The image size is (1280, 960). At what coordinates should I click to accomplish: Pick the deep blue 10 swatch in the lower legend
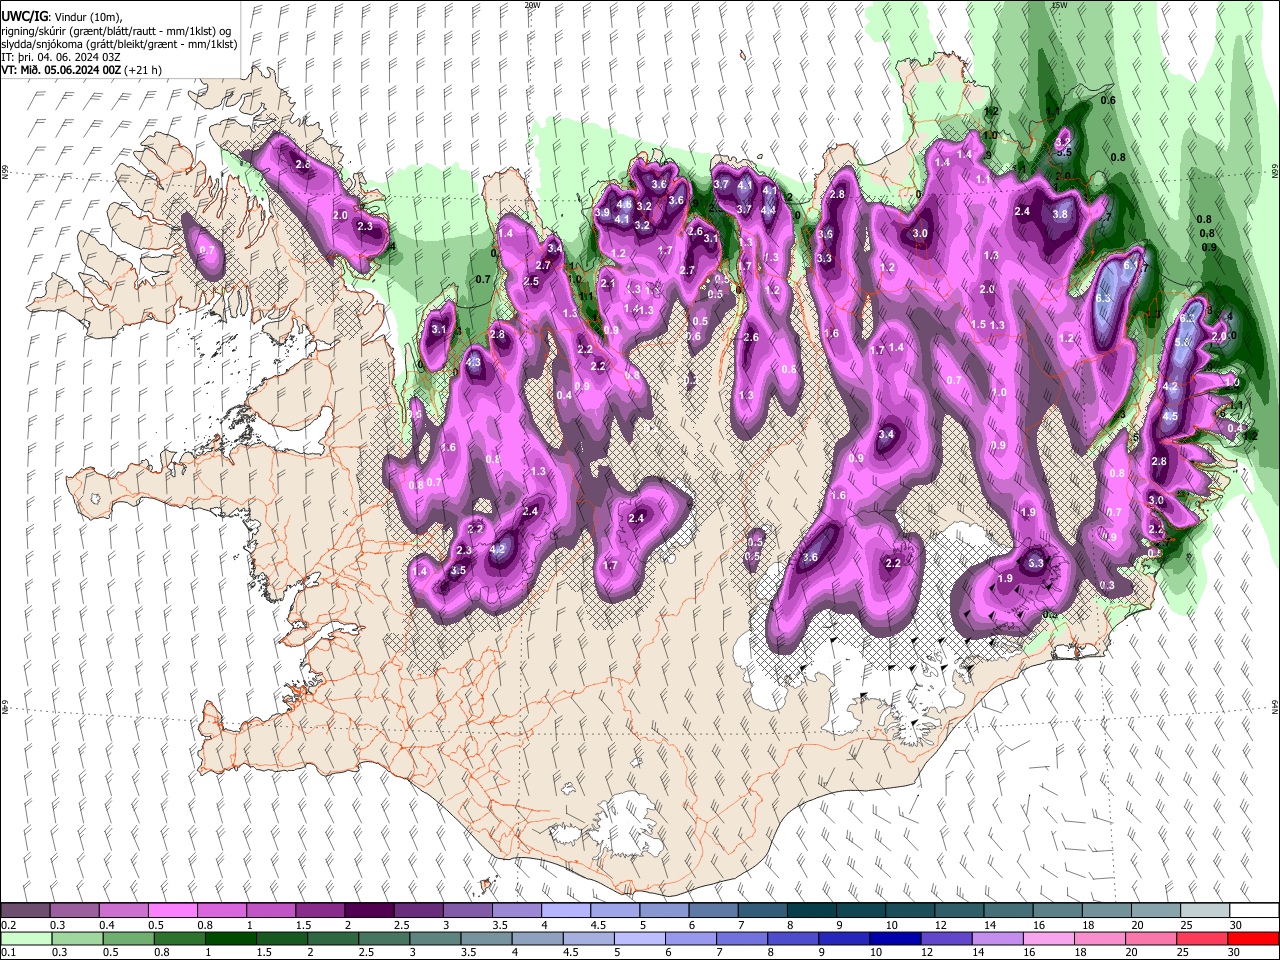coord(893,938)
